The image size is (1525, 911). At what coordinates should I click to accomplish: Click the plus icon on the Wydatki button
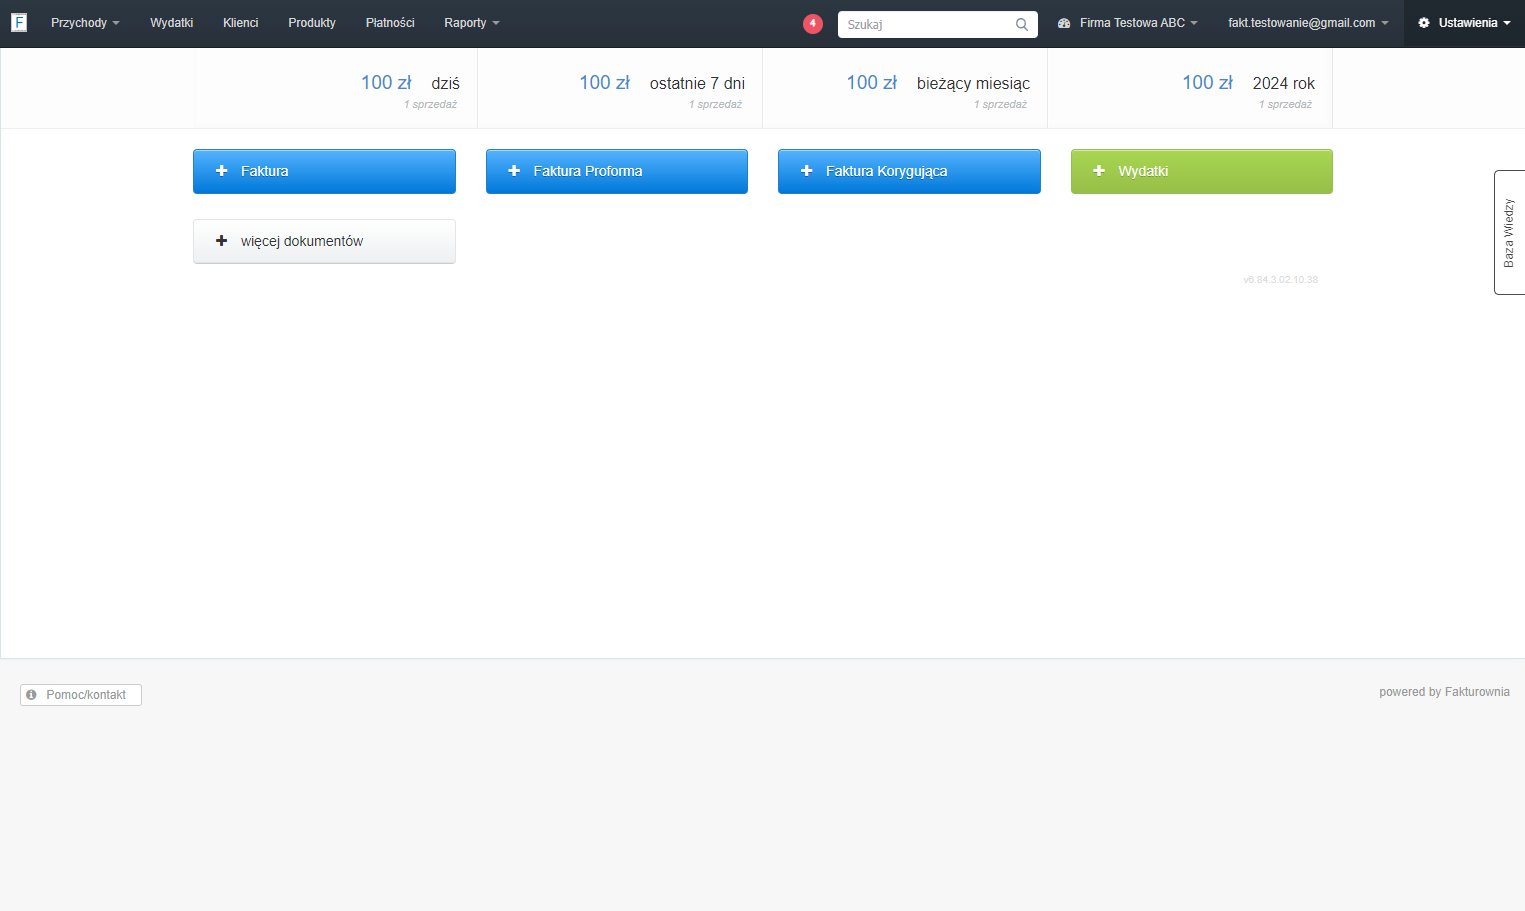(x=1099, y=171)
